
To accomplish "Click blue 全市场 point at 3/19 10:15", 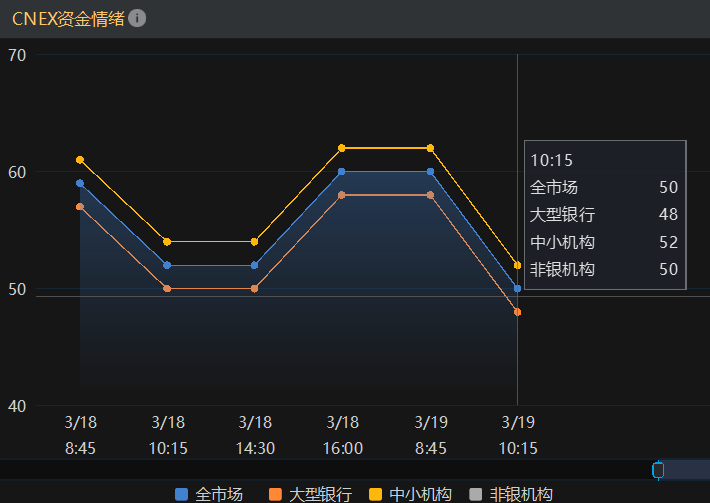I will (517, 288).
